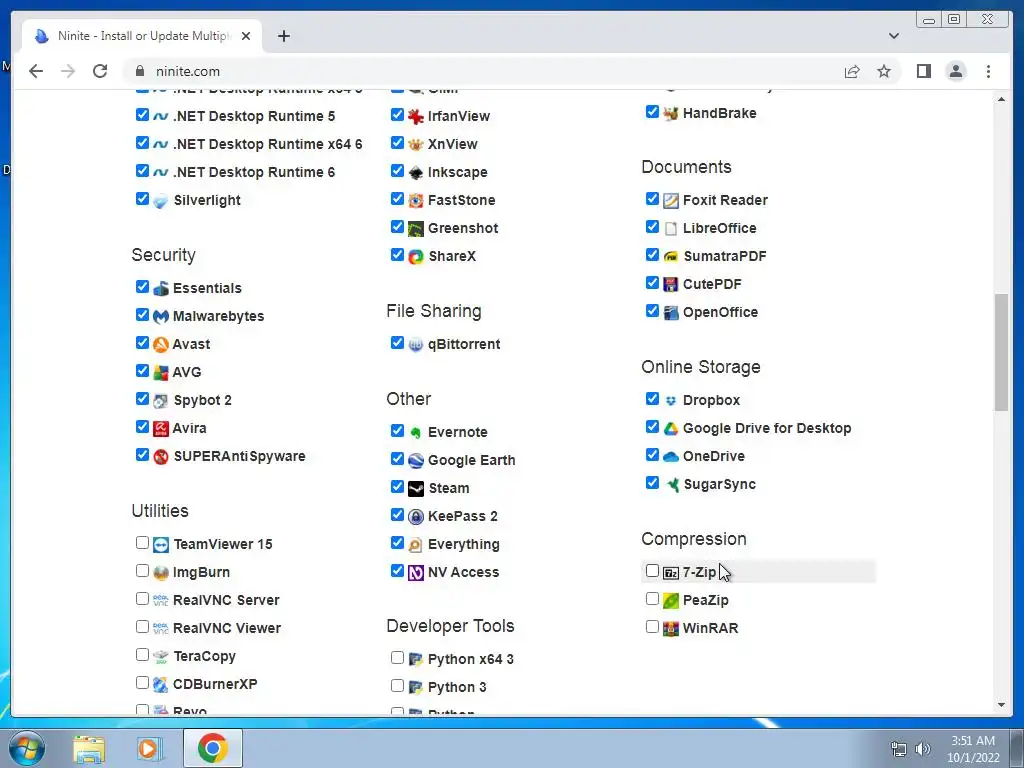
Task: Click the page's vertical scrollbar thumb
Action: 1001,353
